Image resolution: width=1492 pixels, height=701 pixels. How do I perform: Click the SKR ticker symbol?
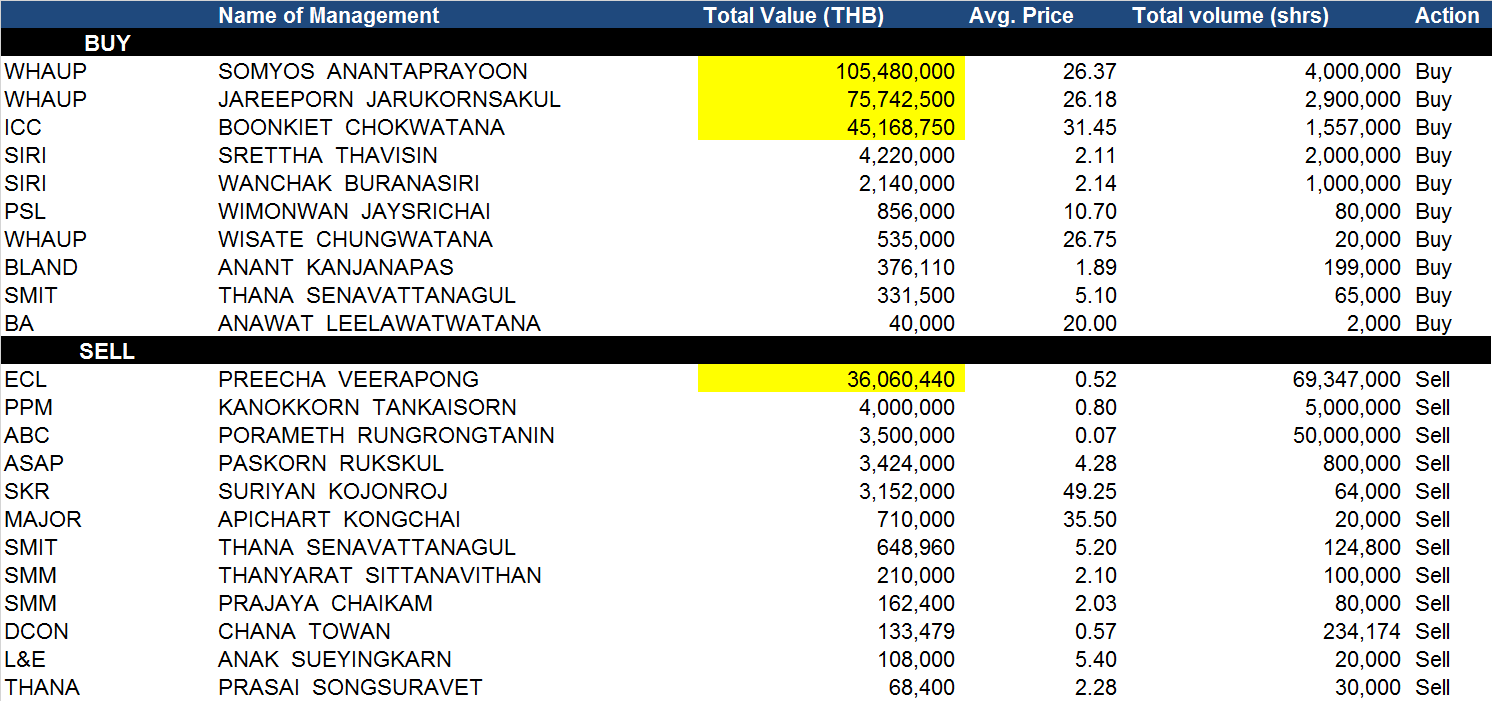pos(27,491)
